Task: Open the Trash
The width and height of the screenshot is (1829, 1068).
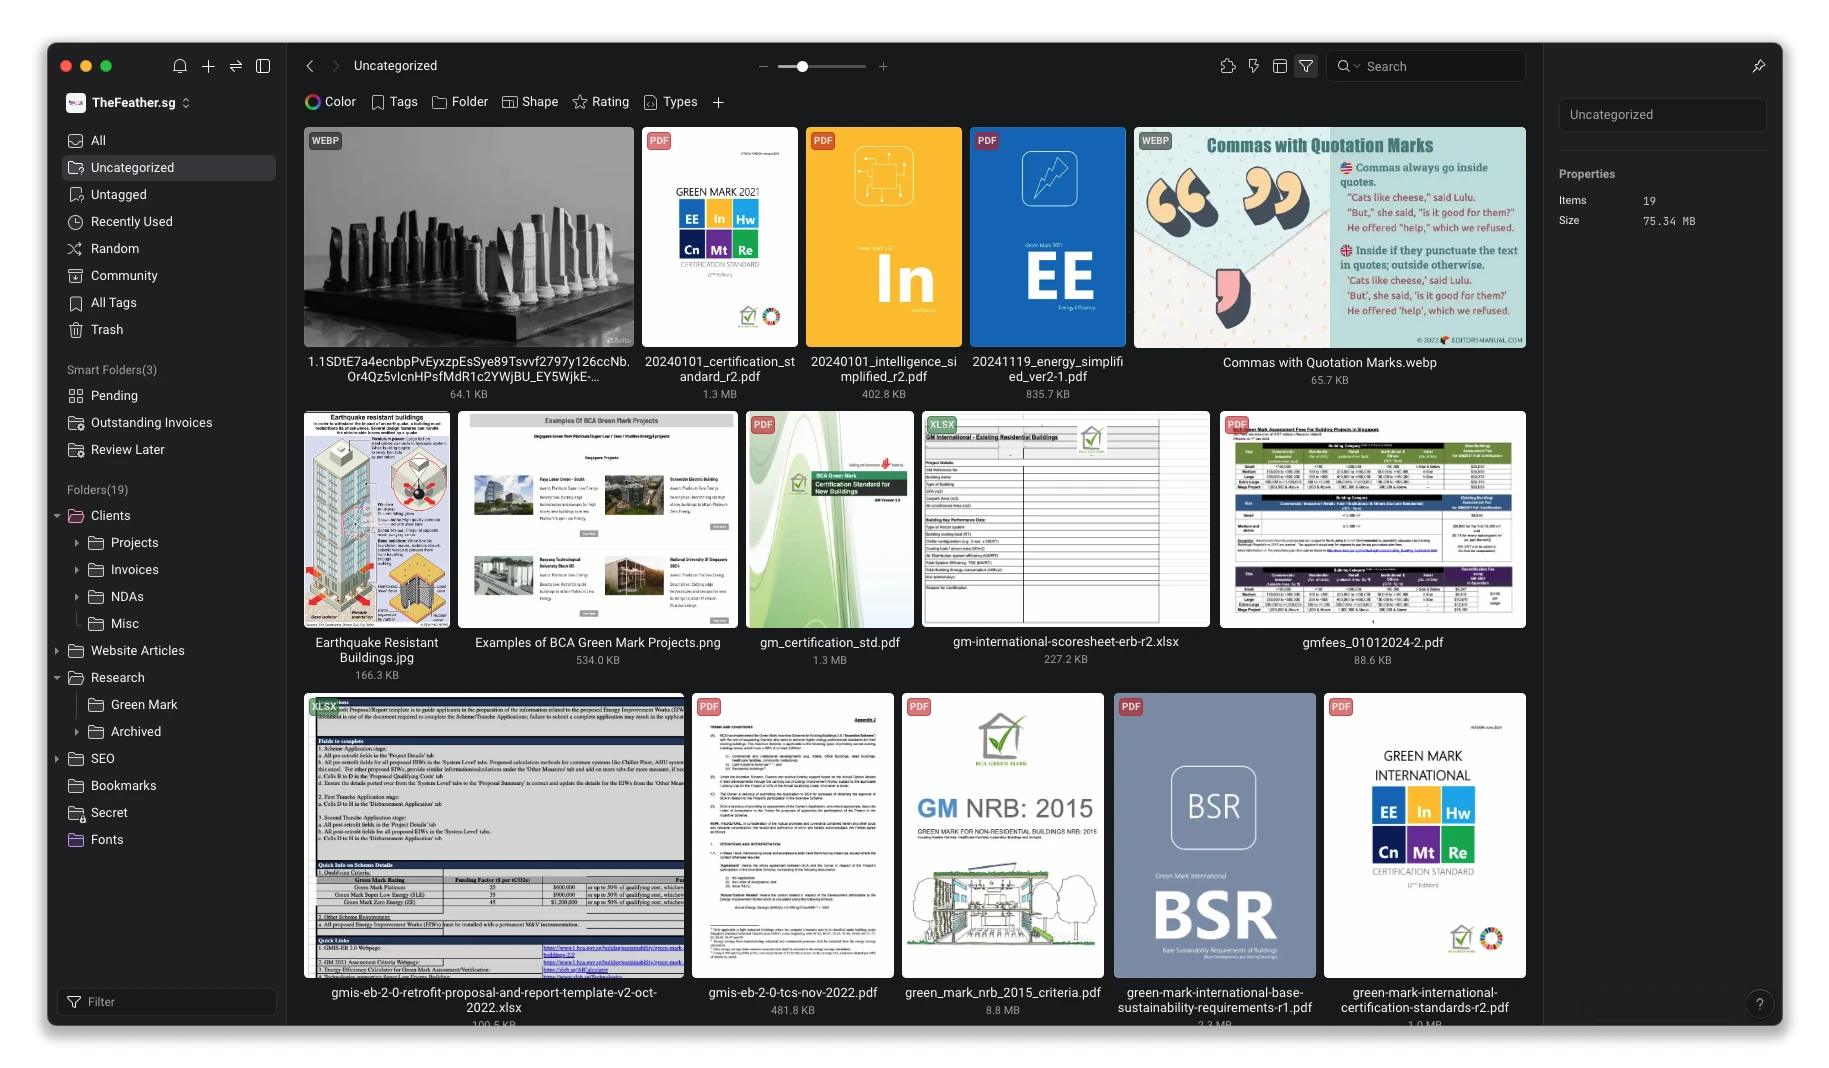Action: point(169,330)
